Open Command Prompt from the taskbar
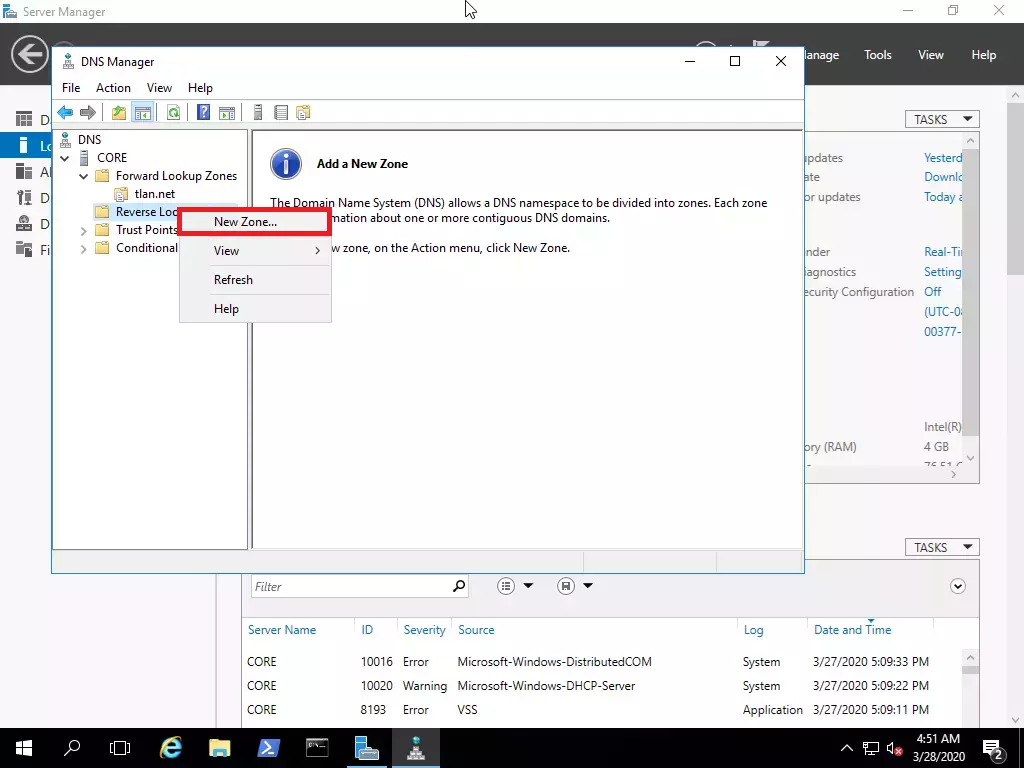The height and width of the screenshot is (768, 1024). click(317, 748)
